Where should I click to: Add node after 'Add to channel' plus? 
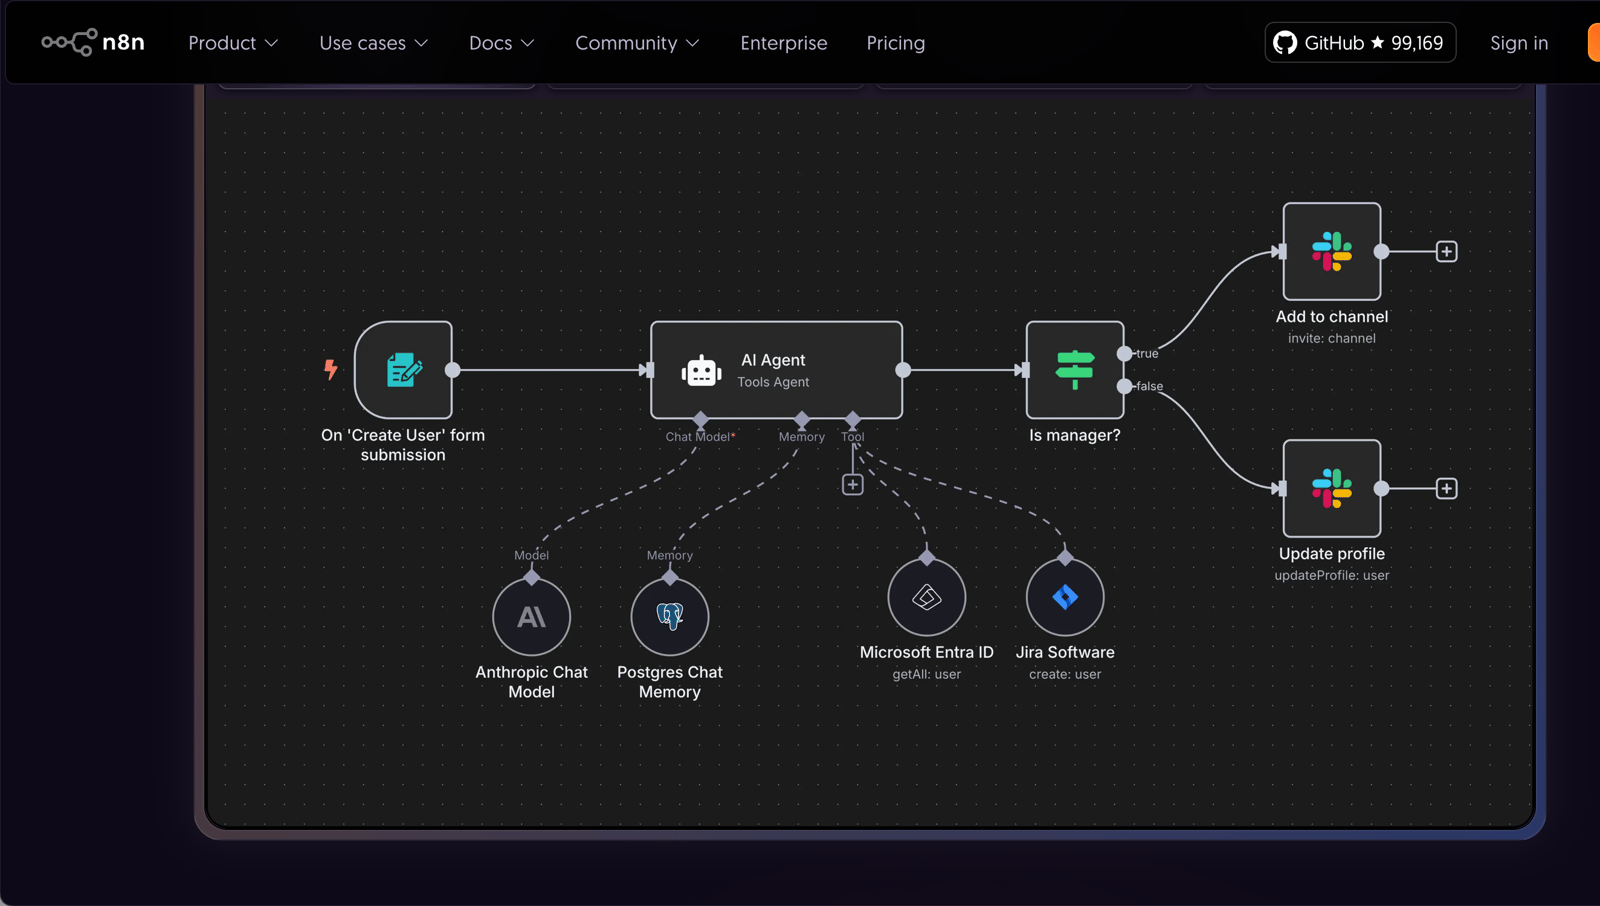click(1446, 251)
